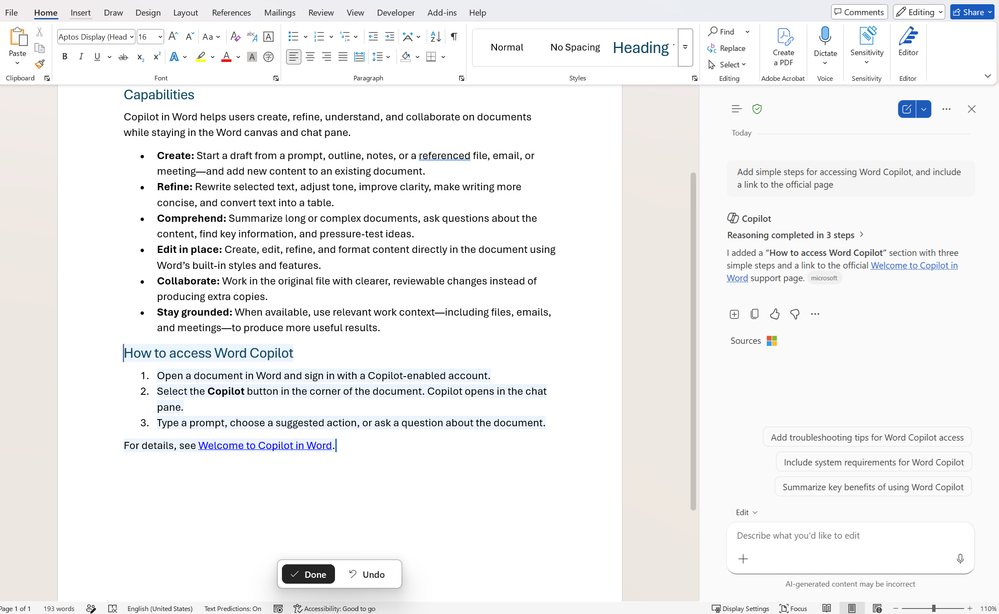Expand the Styles gallery
This screenshot has height=614, width=999.
tap(685, 47)
